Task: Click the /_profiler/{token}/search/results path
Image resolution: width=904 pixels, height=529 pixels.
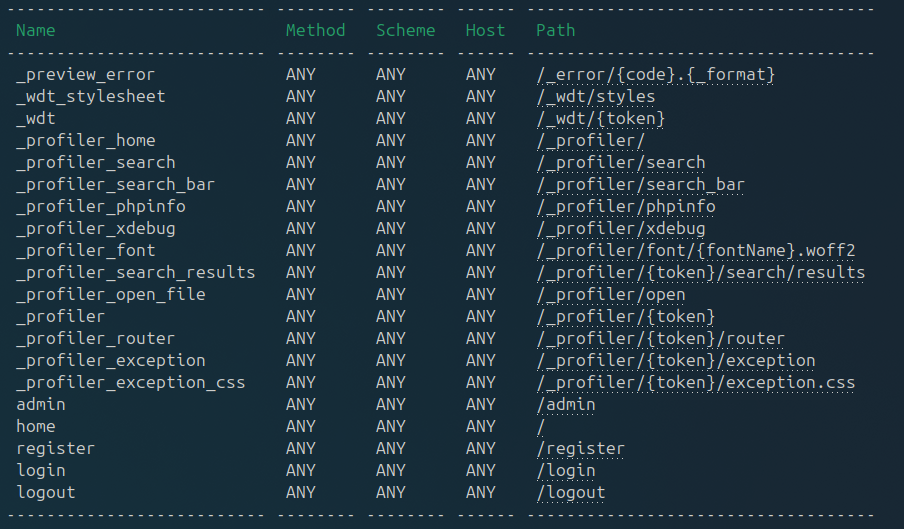Action: point(700,273)
